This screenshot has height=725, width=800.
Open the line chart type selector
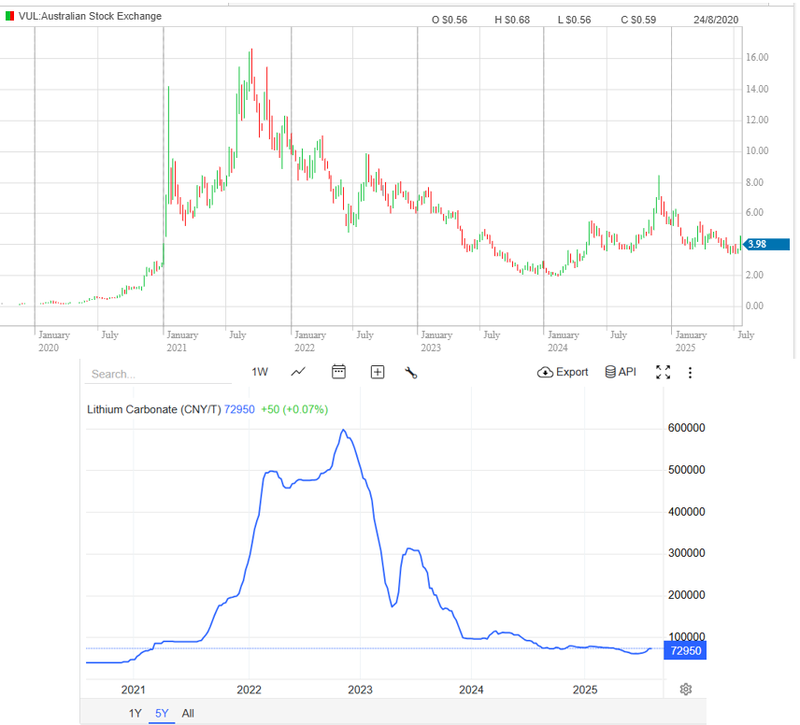coord(298,372)
